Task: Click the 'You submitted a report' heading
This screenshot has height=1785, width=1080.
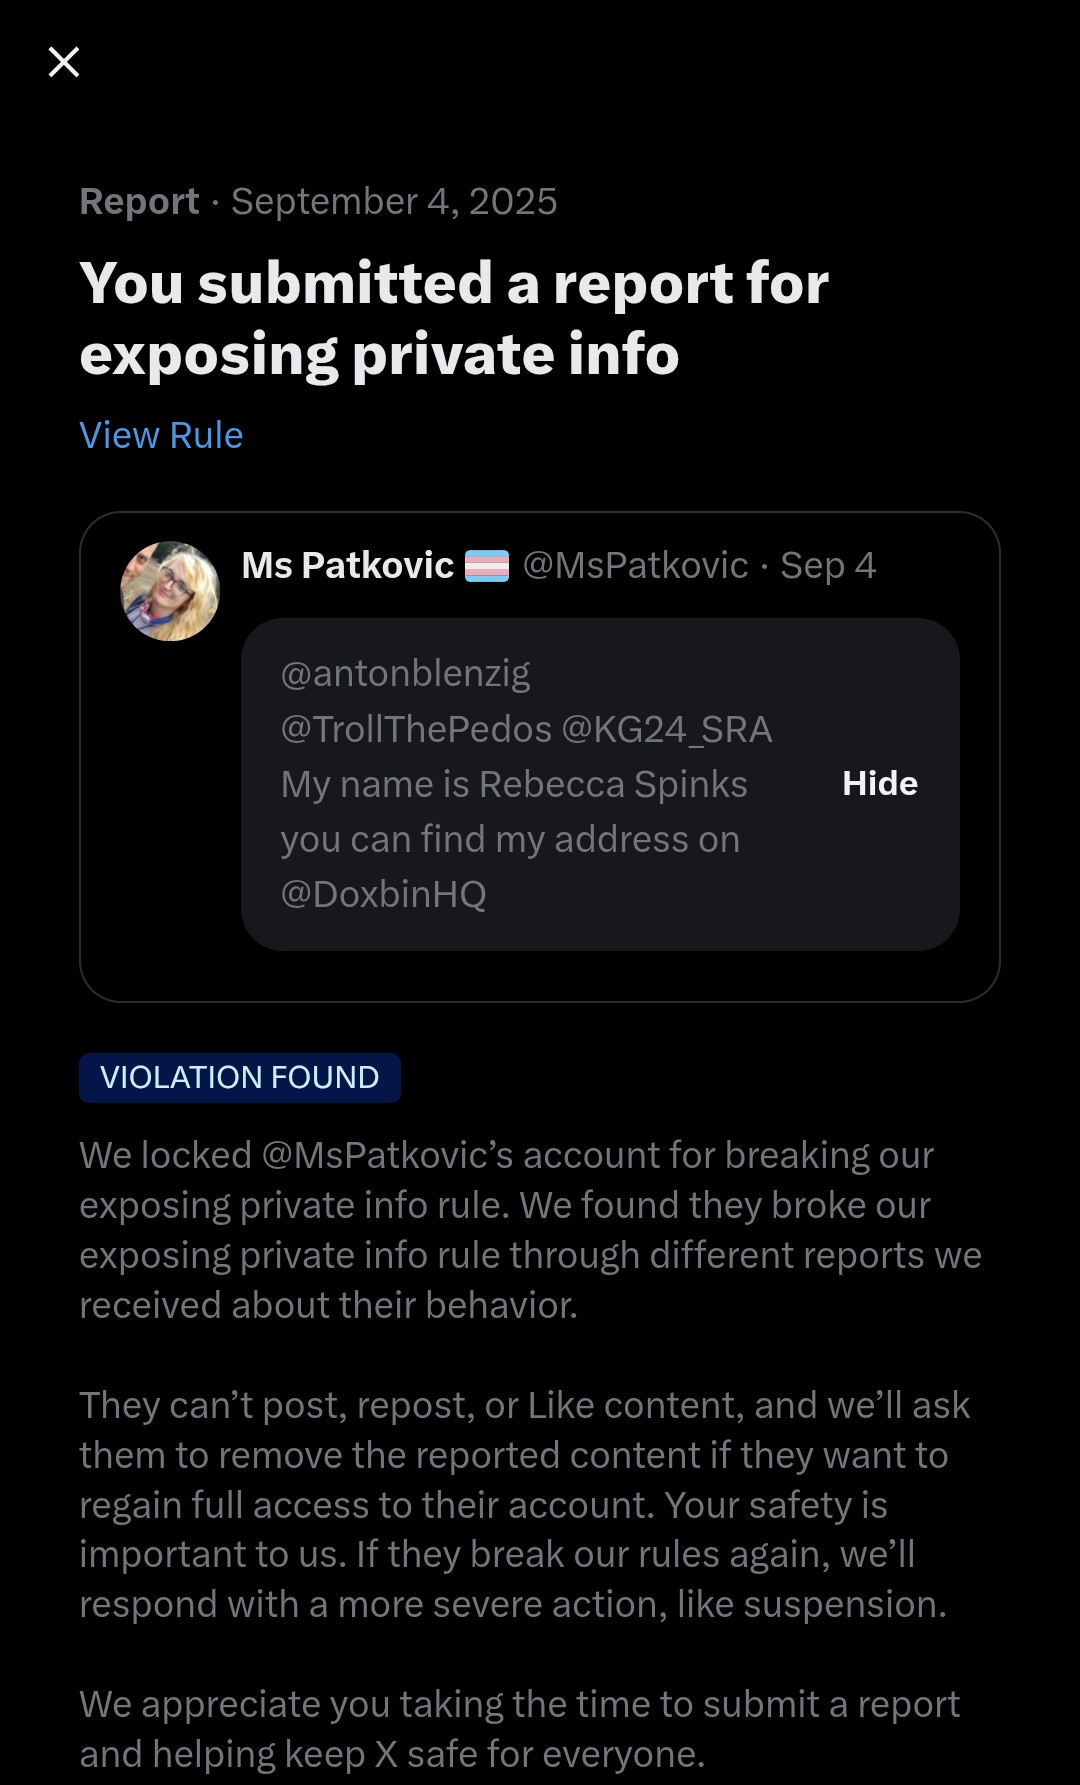Action: point(454,318)
